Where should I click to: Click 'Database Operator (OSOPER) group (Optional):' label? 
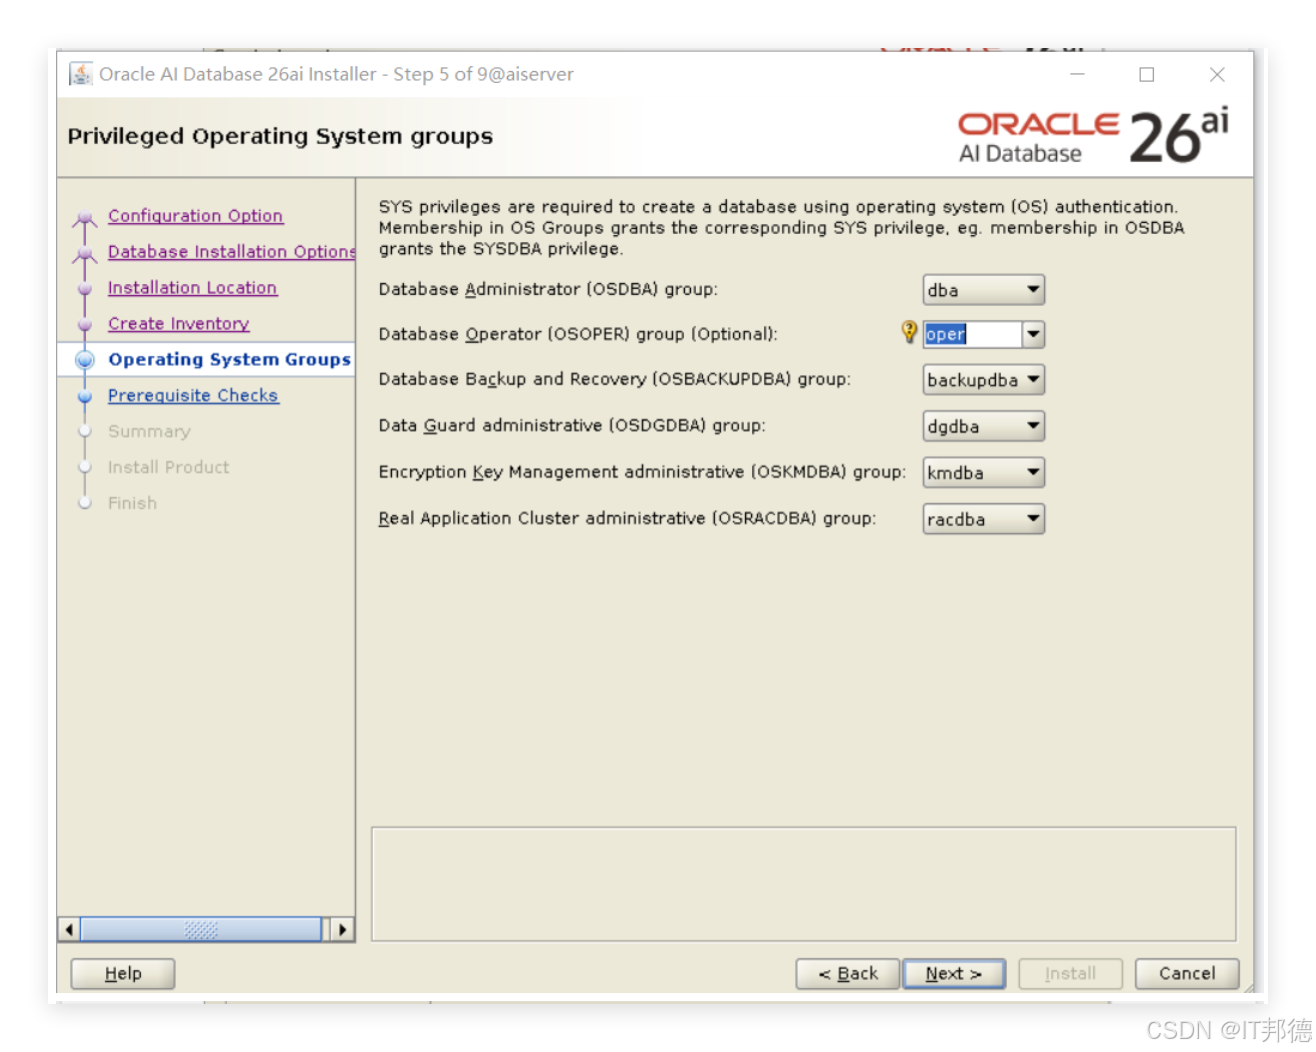577,334
